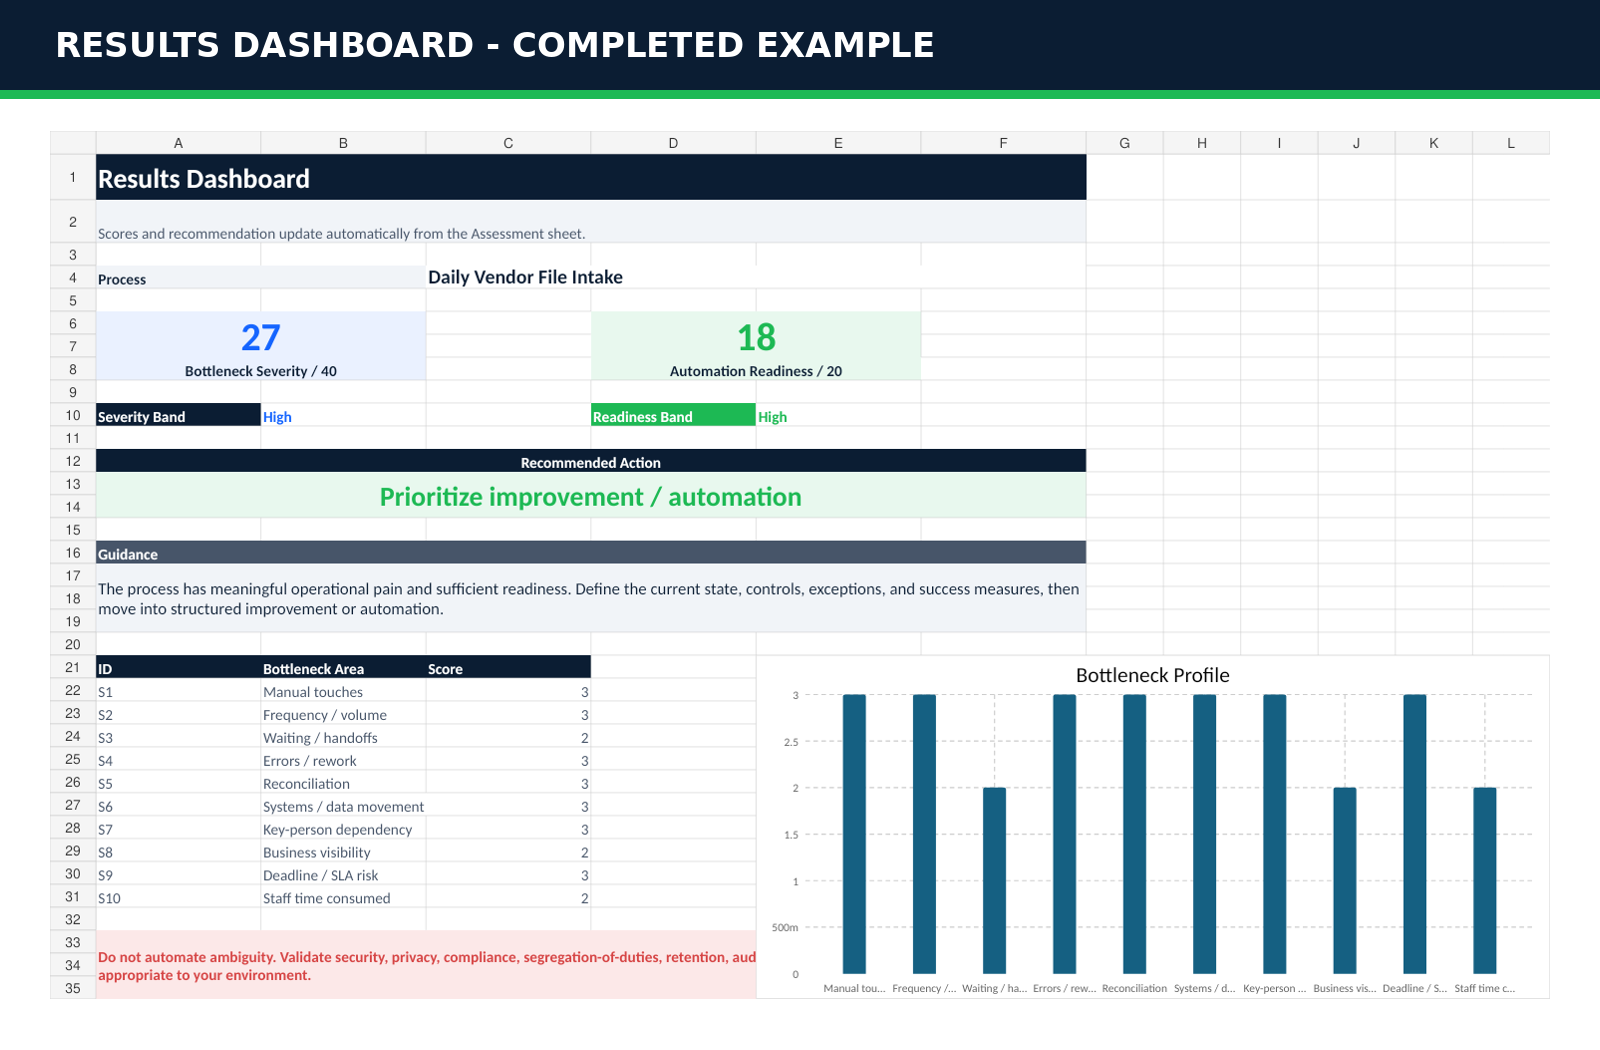Select the "Business visibility" cell
The image size is (1600, 1050).
point(343,852)
